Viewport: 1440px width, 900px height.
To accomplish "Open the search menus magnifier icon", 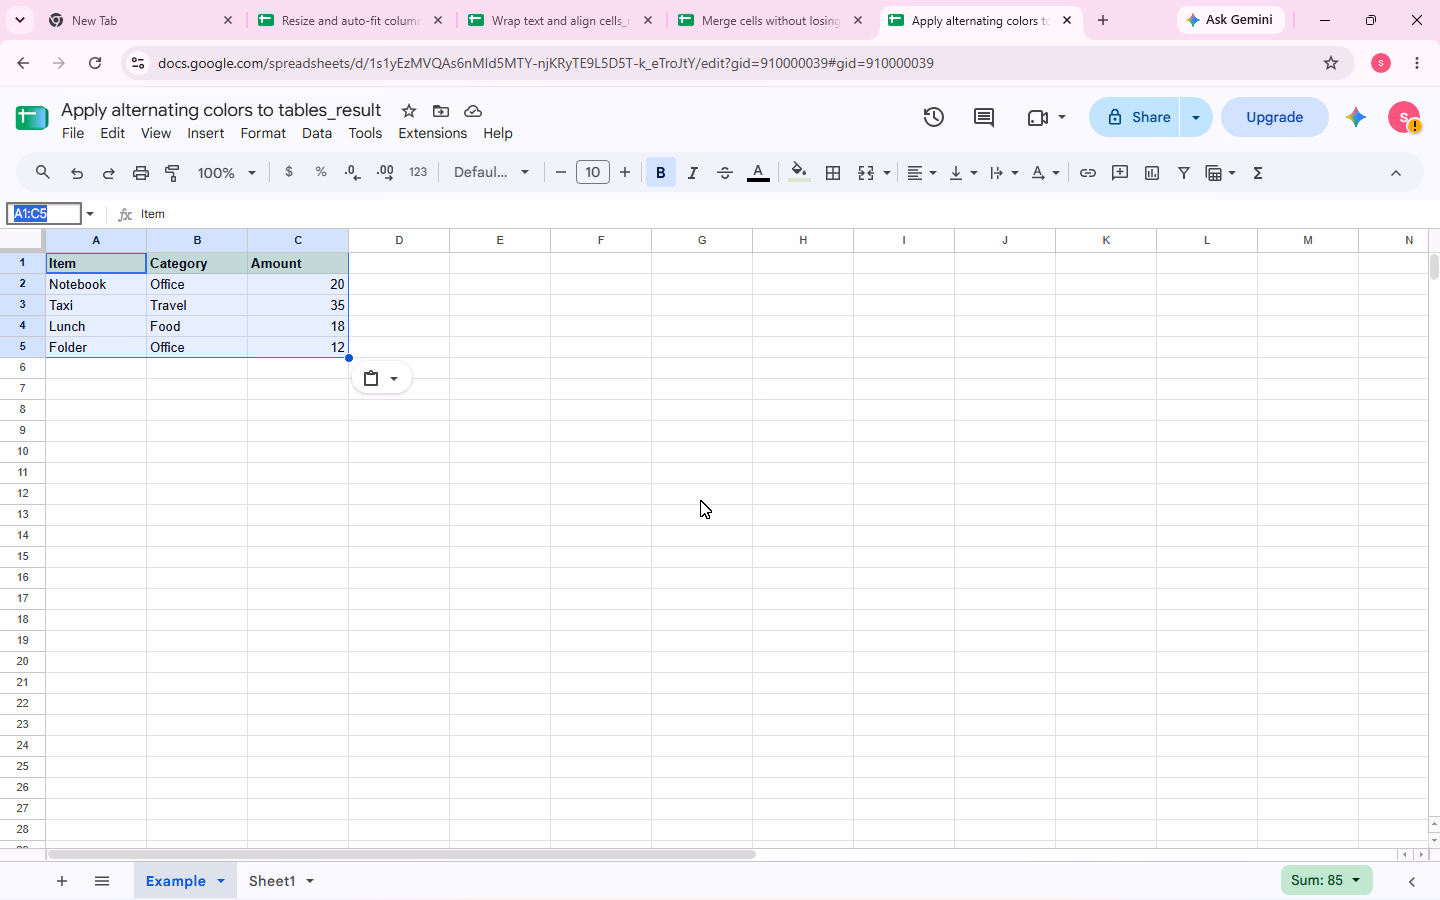I will pyautogui.click(x=43, y=173).
